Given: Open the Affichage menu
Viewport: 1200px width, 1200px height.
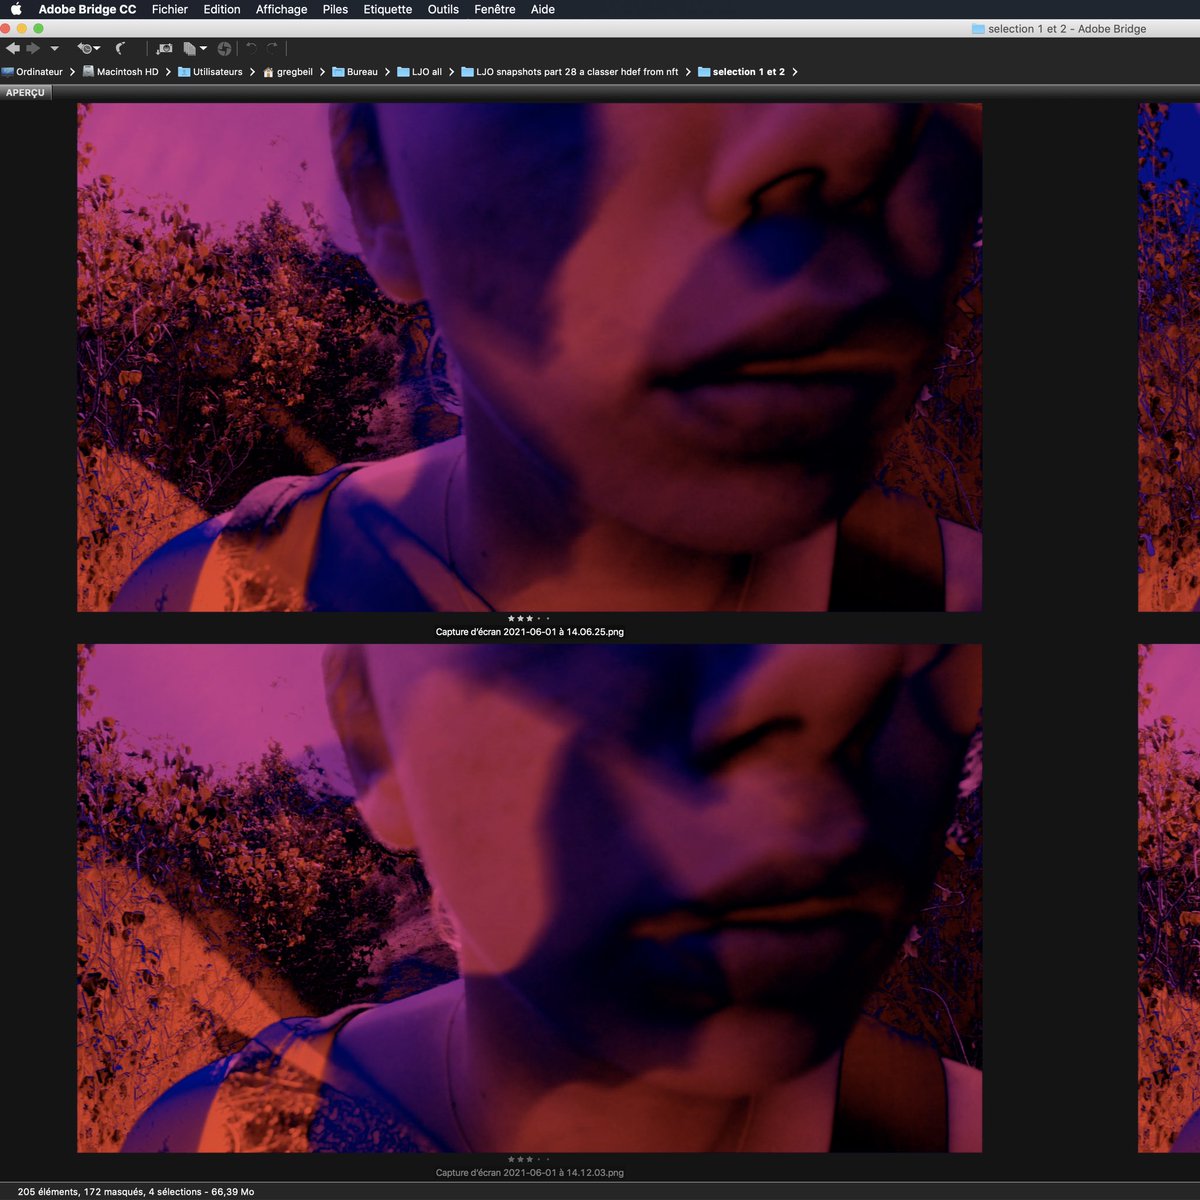Looking at the screenshot, I should [282, 9].
